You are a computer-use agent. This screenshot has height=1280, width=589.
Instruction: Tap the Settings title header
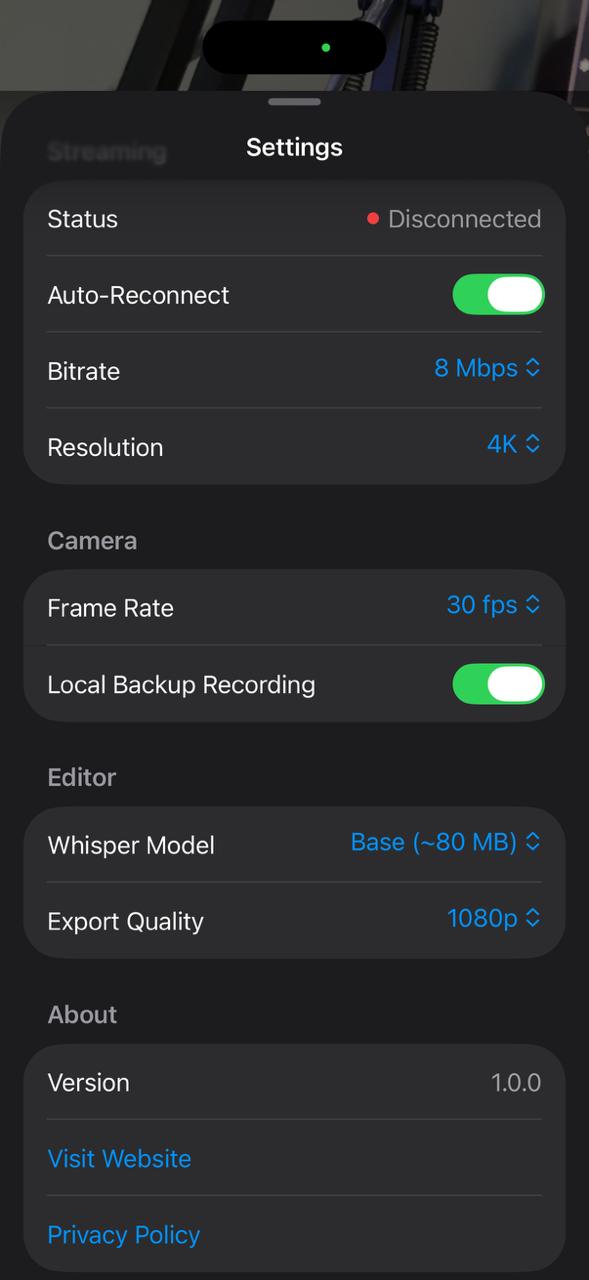(294, 146)
